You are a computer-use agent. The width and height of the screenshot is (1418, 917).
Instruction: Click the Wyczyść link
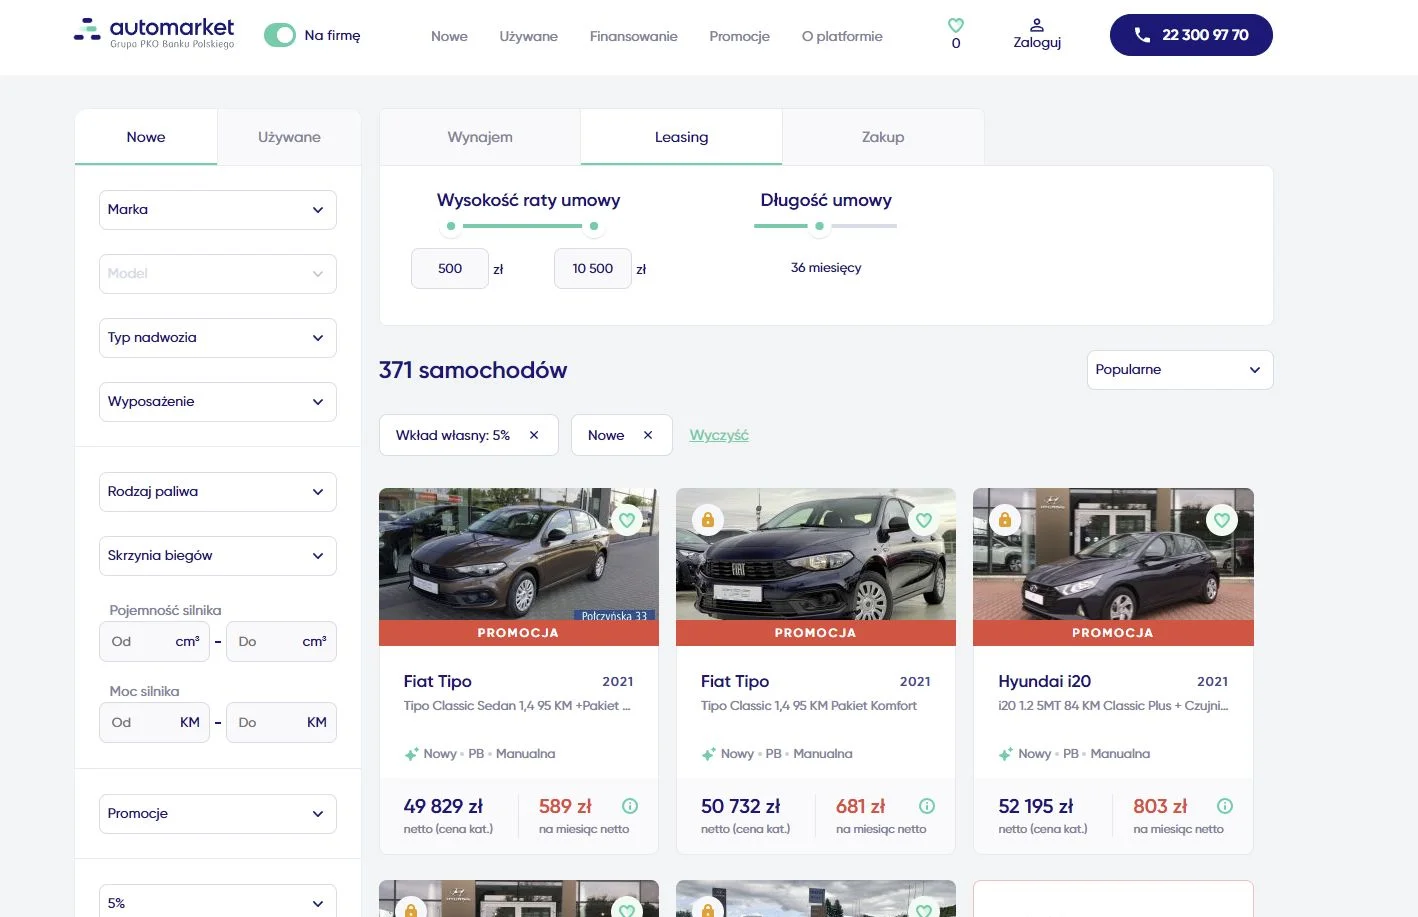[719, 435]
